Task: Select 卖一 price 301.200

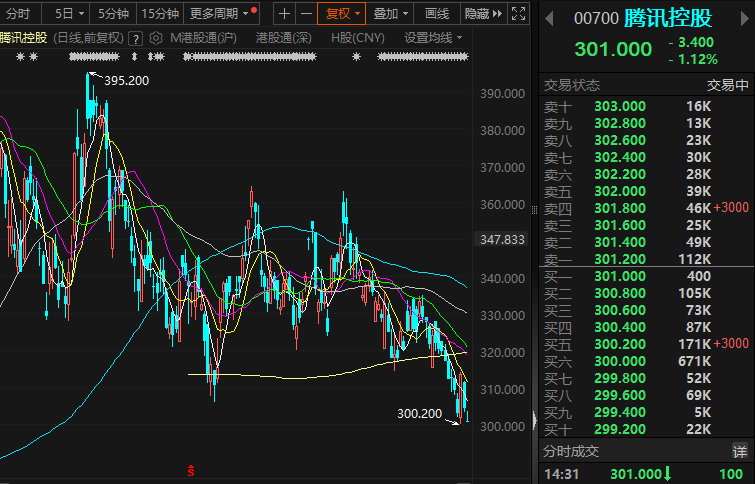Action: pos(620,259)
